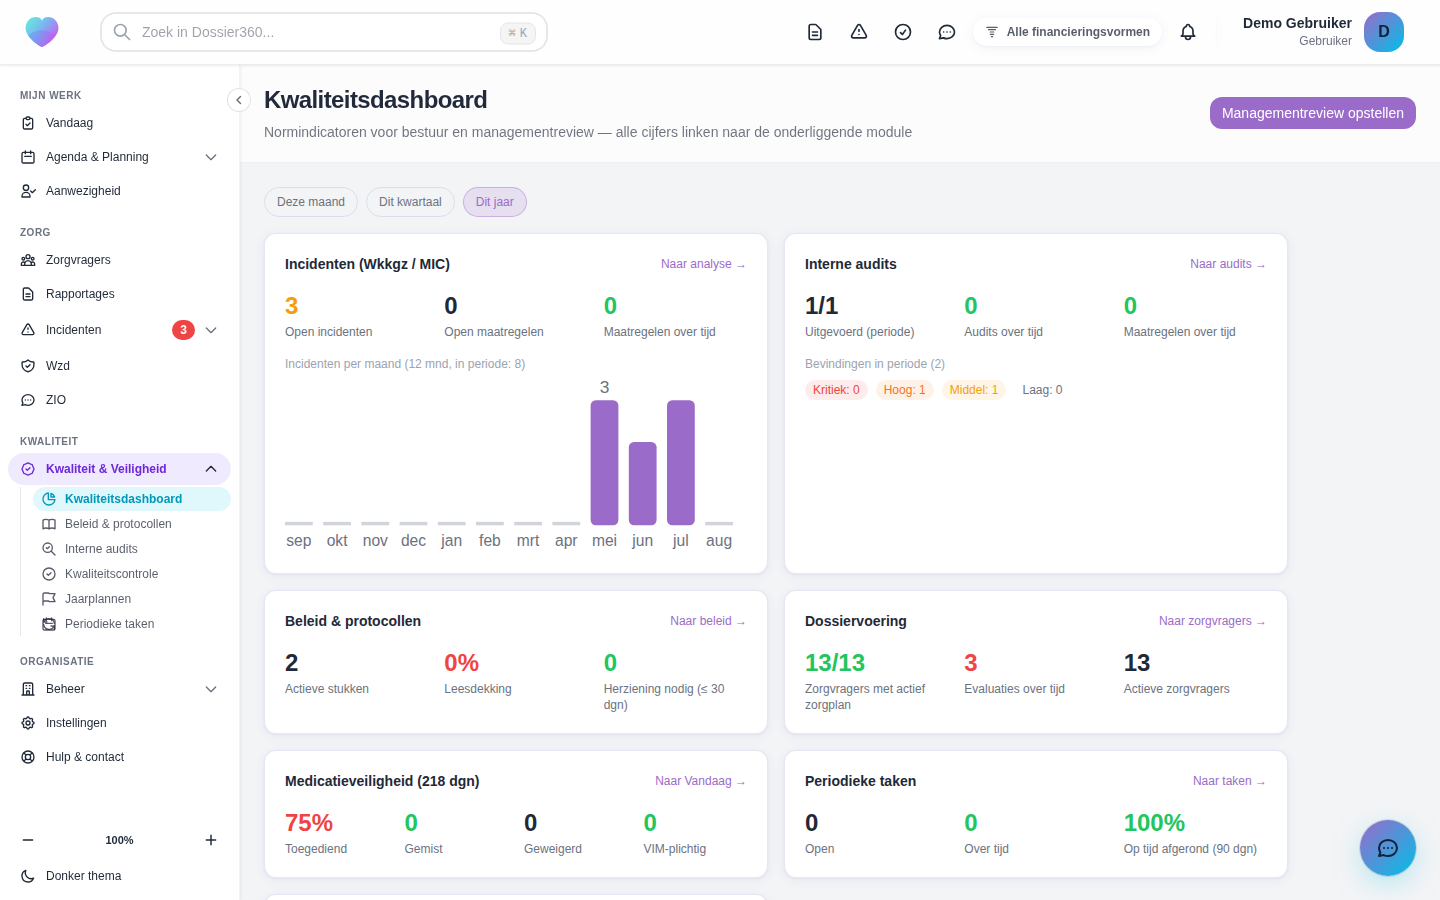The height and width of the screenshot is (900, 1440).
Task: Open Jaarplannen menu item
Action: (x=132, y=599)
